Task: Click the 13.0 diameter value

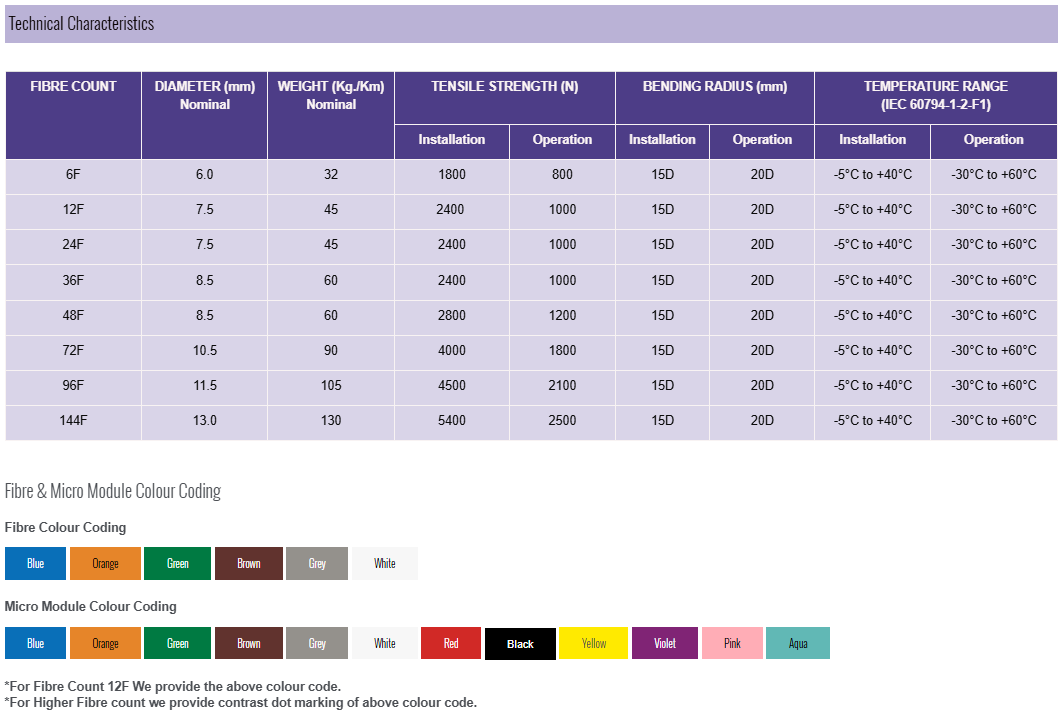Action: coord(205,421)
